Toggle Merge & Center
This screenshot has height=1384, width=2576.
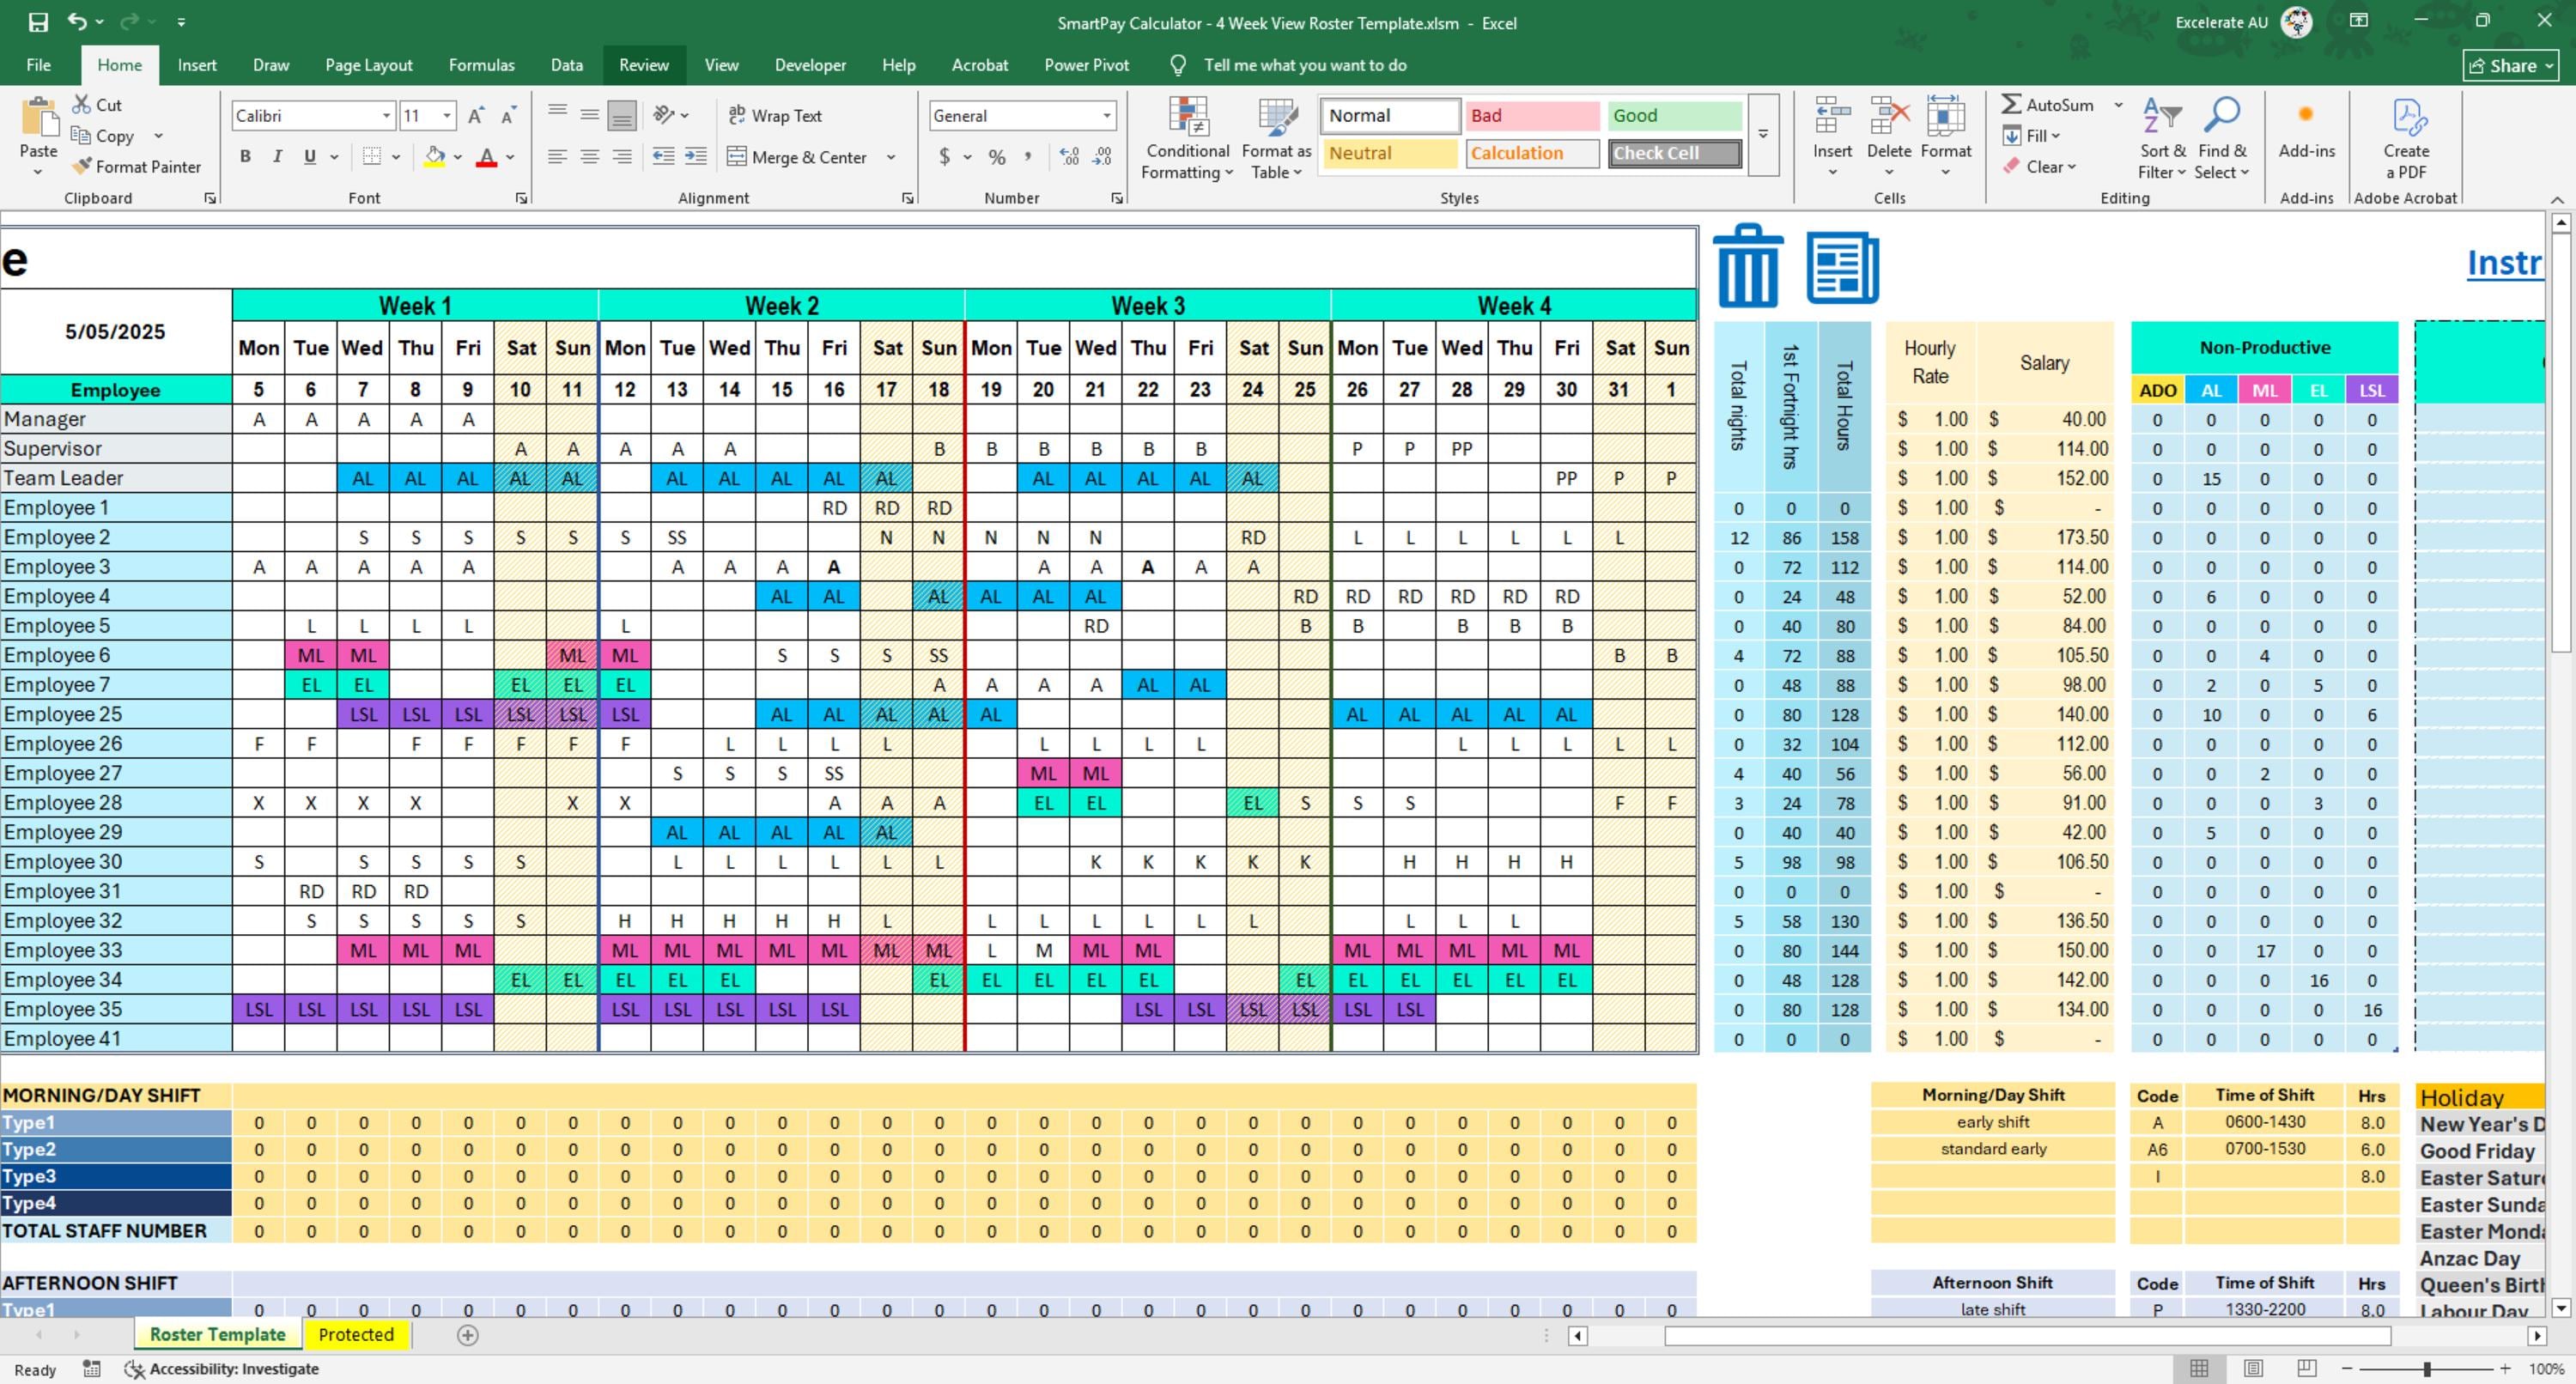[797, 157]
